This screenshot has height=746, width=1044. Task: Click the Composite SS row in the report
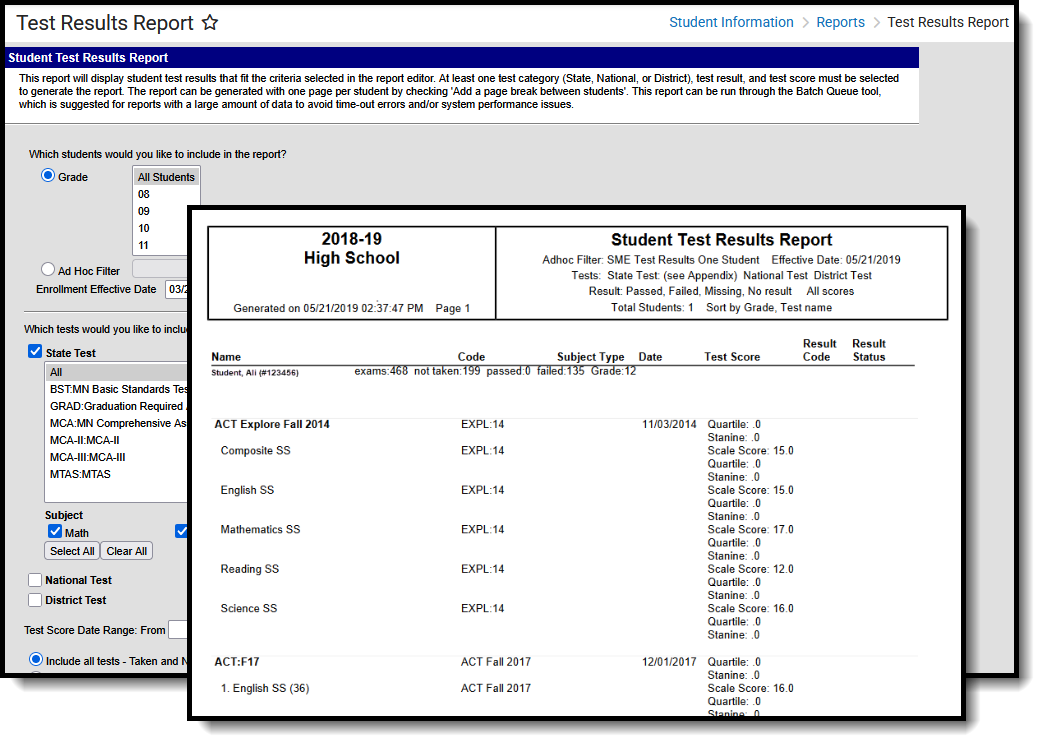(x=256, y=451)
